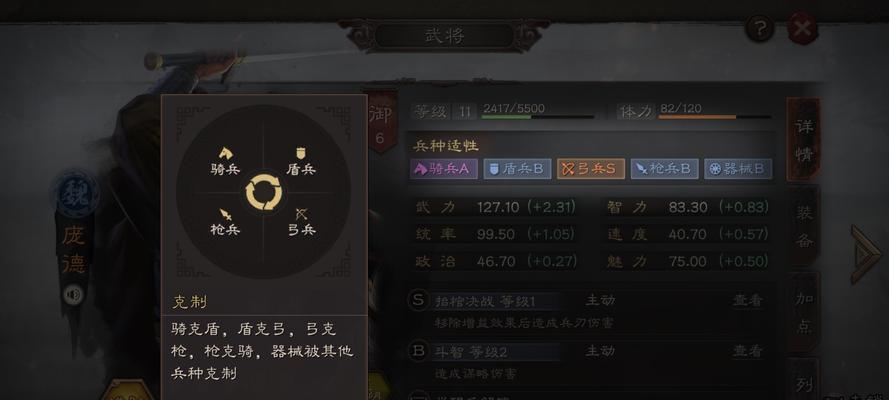The image size is (889, 400).
Task: Open 查看 for 斗智 skill
Action: click(748, 351)
